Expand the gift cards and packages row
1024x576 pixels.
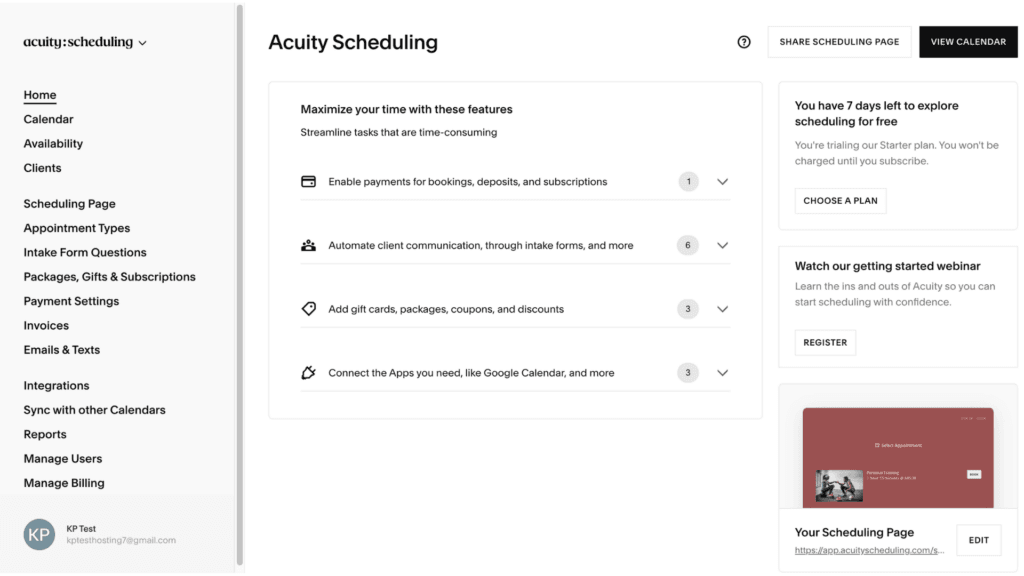[x=722, y=308]
